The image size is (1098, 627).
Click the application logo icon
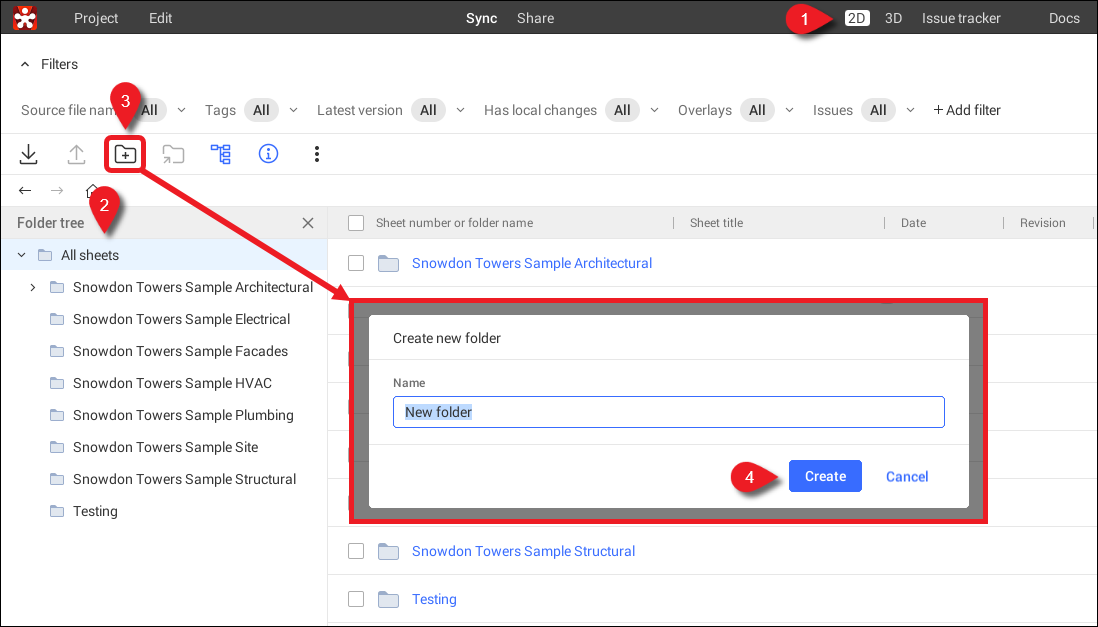click(25, 18)
